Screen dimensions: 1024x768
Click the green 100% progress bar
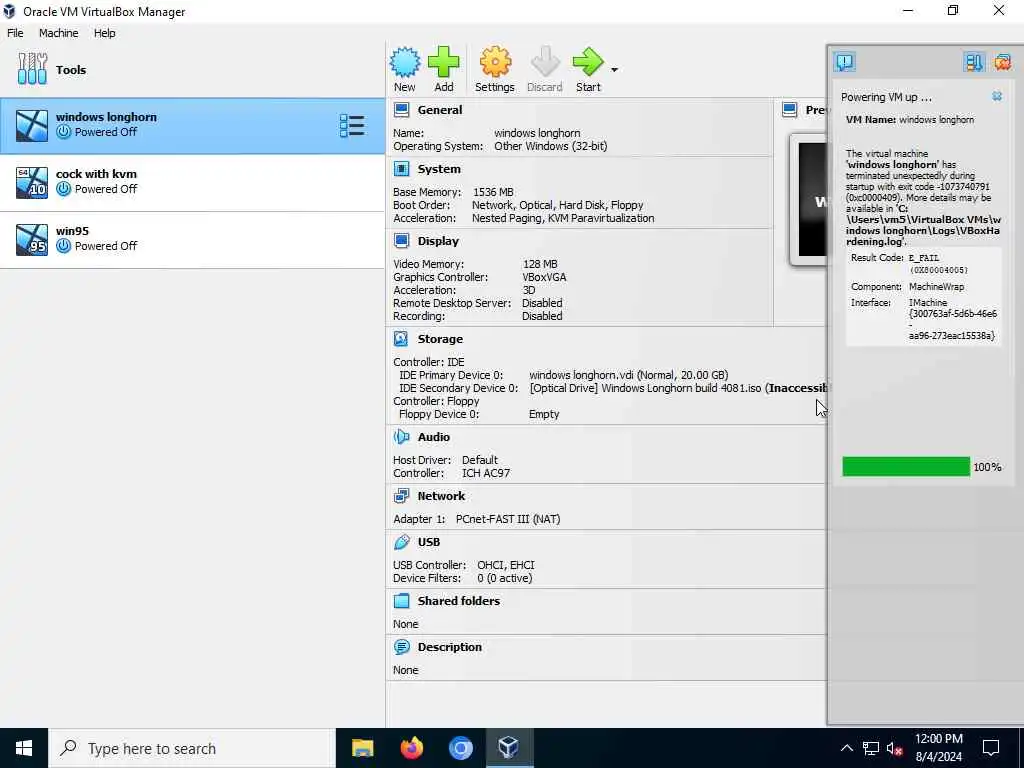pyautogui.click(x=906, y=467)
